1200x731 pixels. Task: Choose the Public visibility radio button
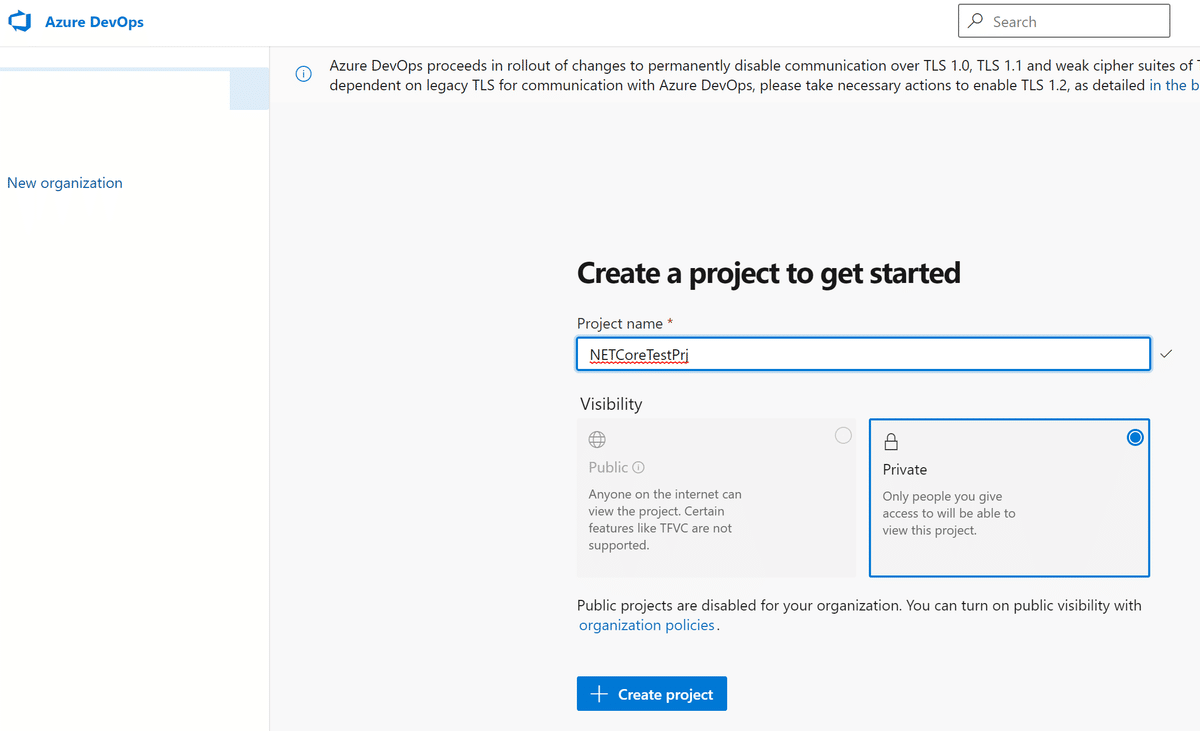pyautogui.click(x=843, y=435)
